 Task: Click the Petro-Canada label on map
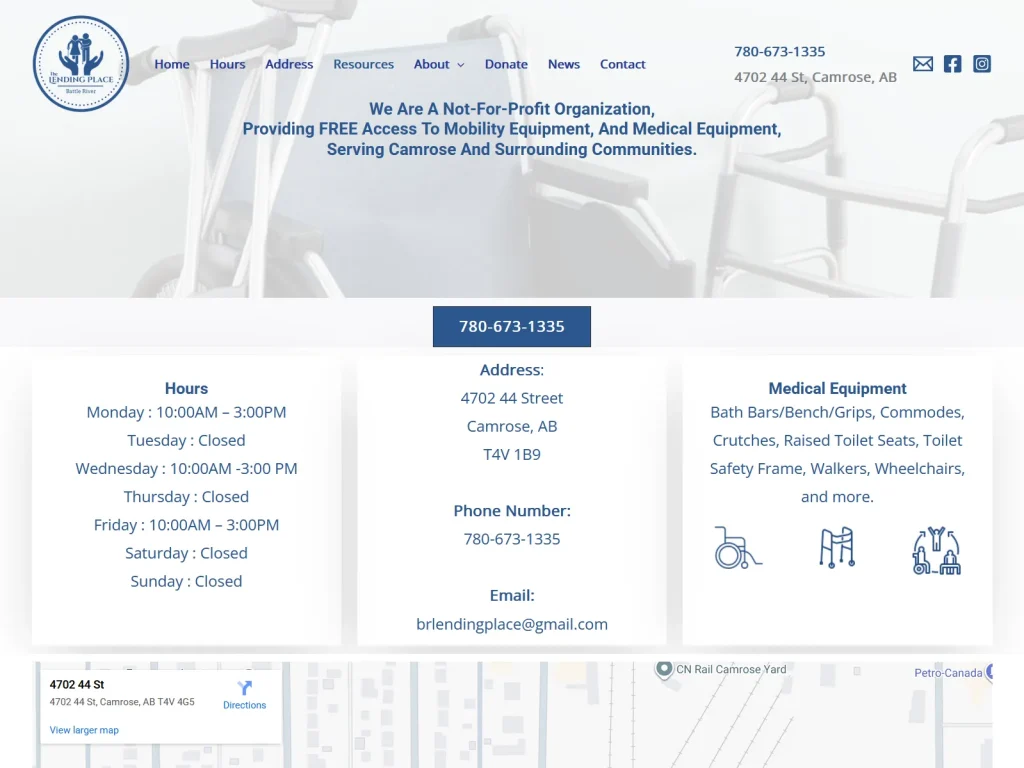pos(947,673)
